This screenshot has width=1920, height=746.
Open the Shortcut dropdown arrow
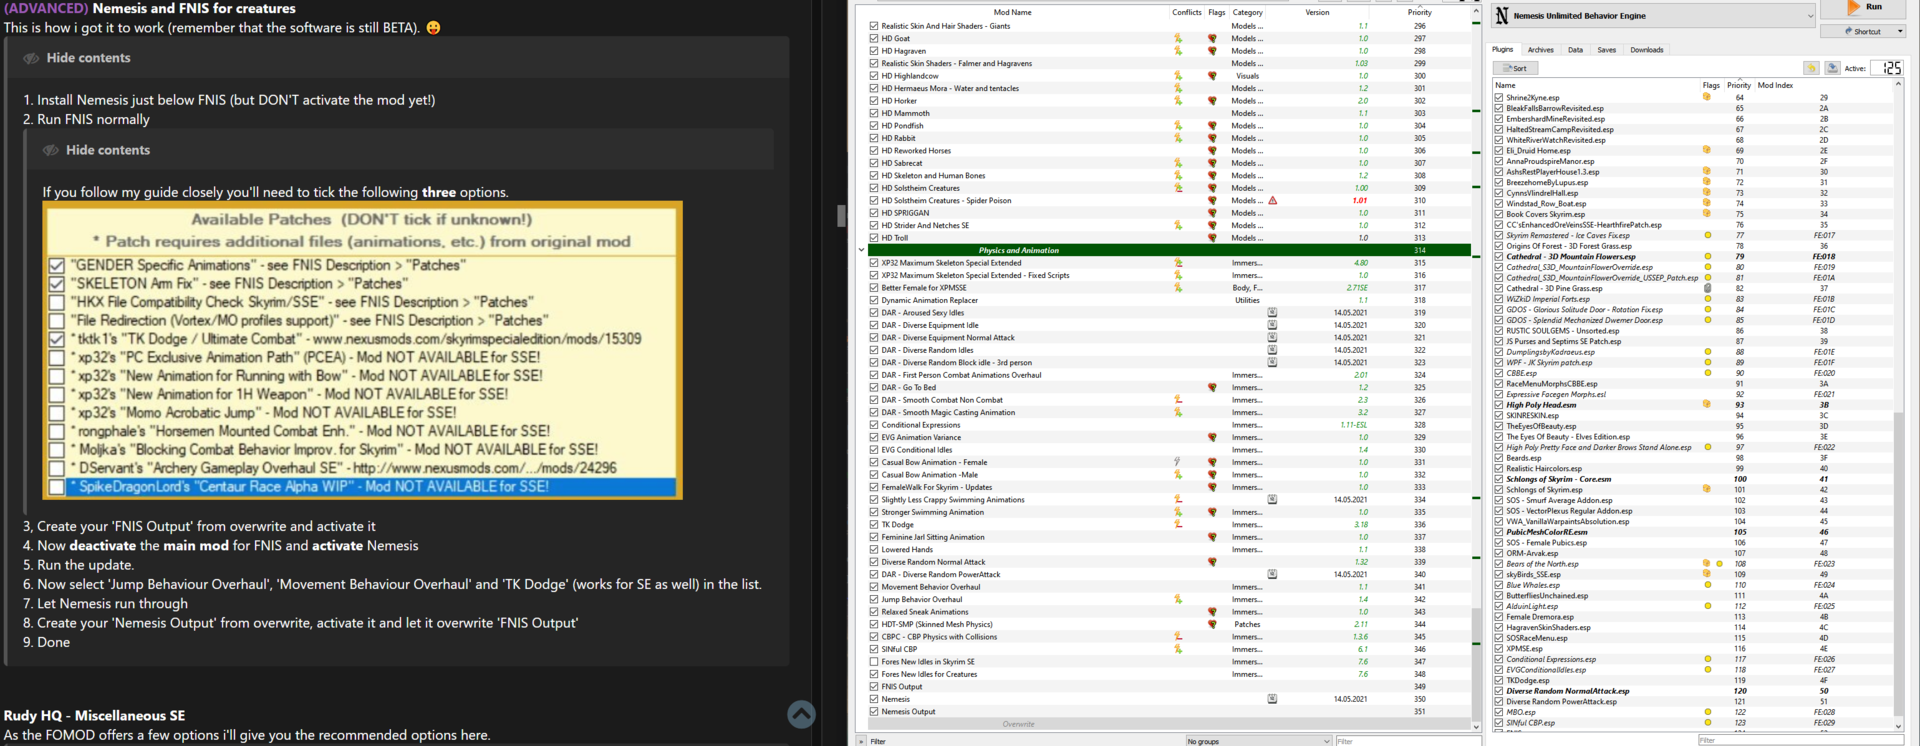tap(1899, 32)
